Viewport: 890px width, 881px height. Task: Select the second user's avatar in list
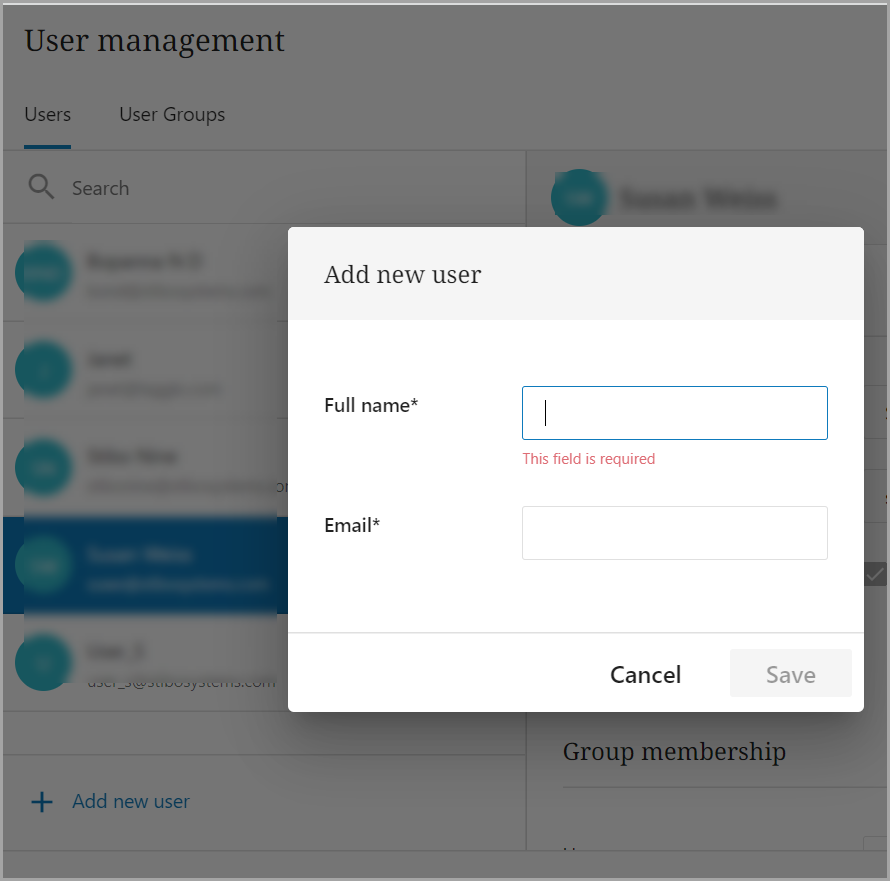pos(44,370)
